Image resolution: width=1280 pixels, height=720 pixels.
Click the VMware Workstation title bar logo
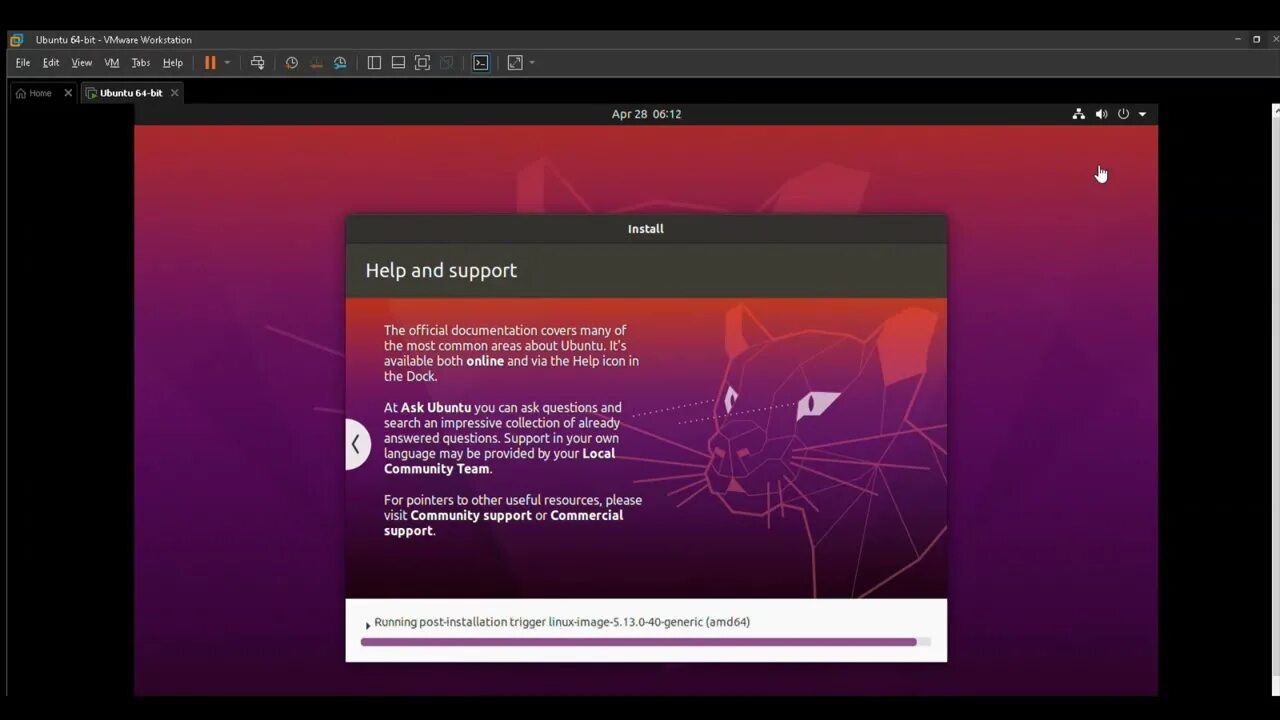pyautogui.click(x=17, y=40)
